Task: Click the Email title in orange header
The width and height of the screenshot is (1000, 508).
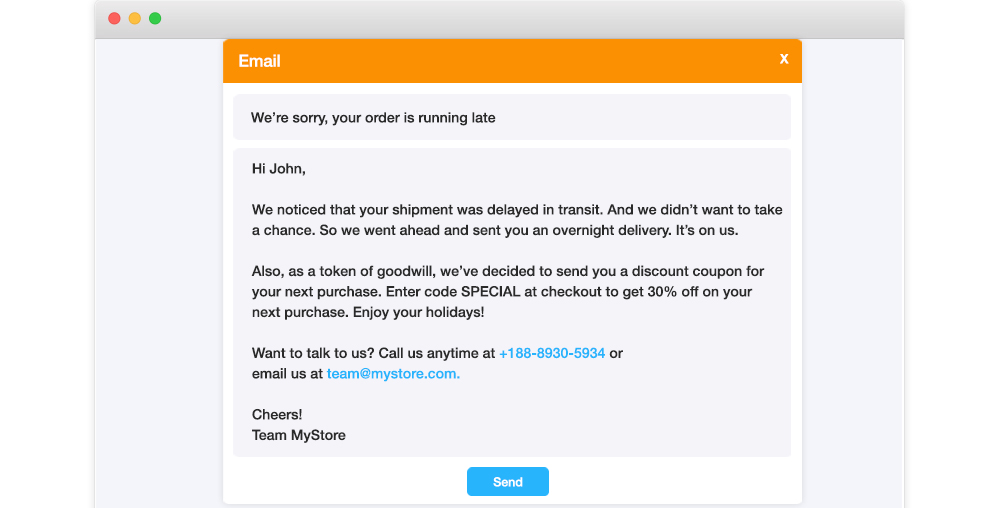Action: pos(260,61)
